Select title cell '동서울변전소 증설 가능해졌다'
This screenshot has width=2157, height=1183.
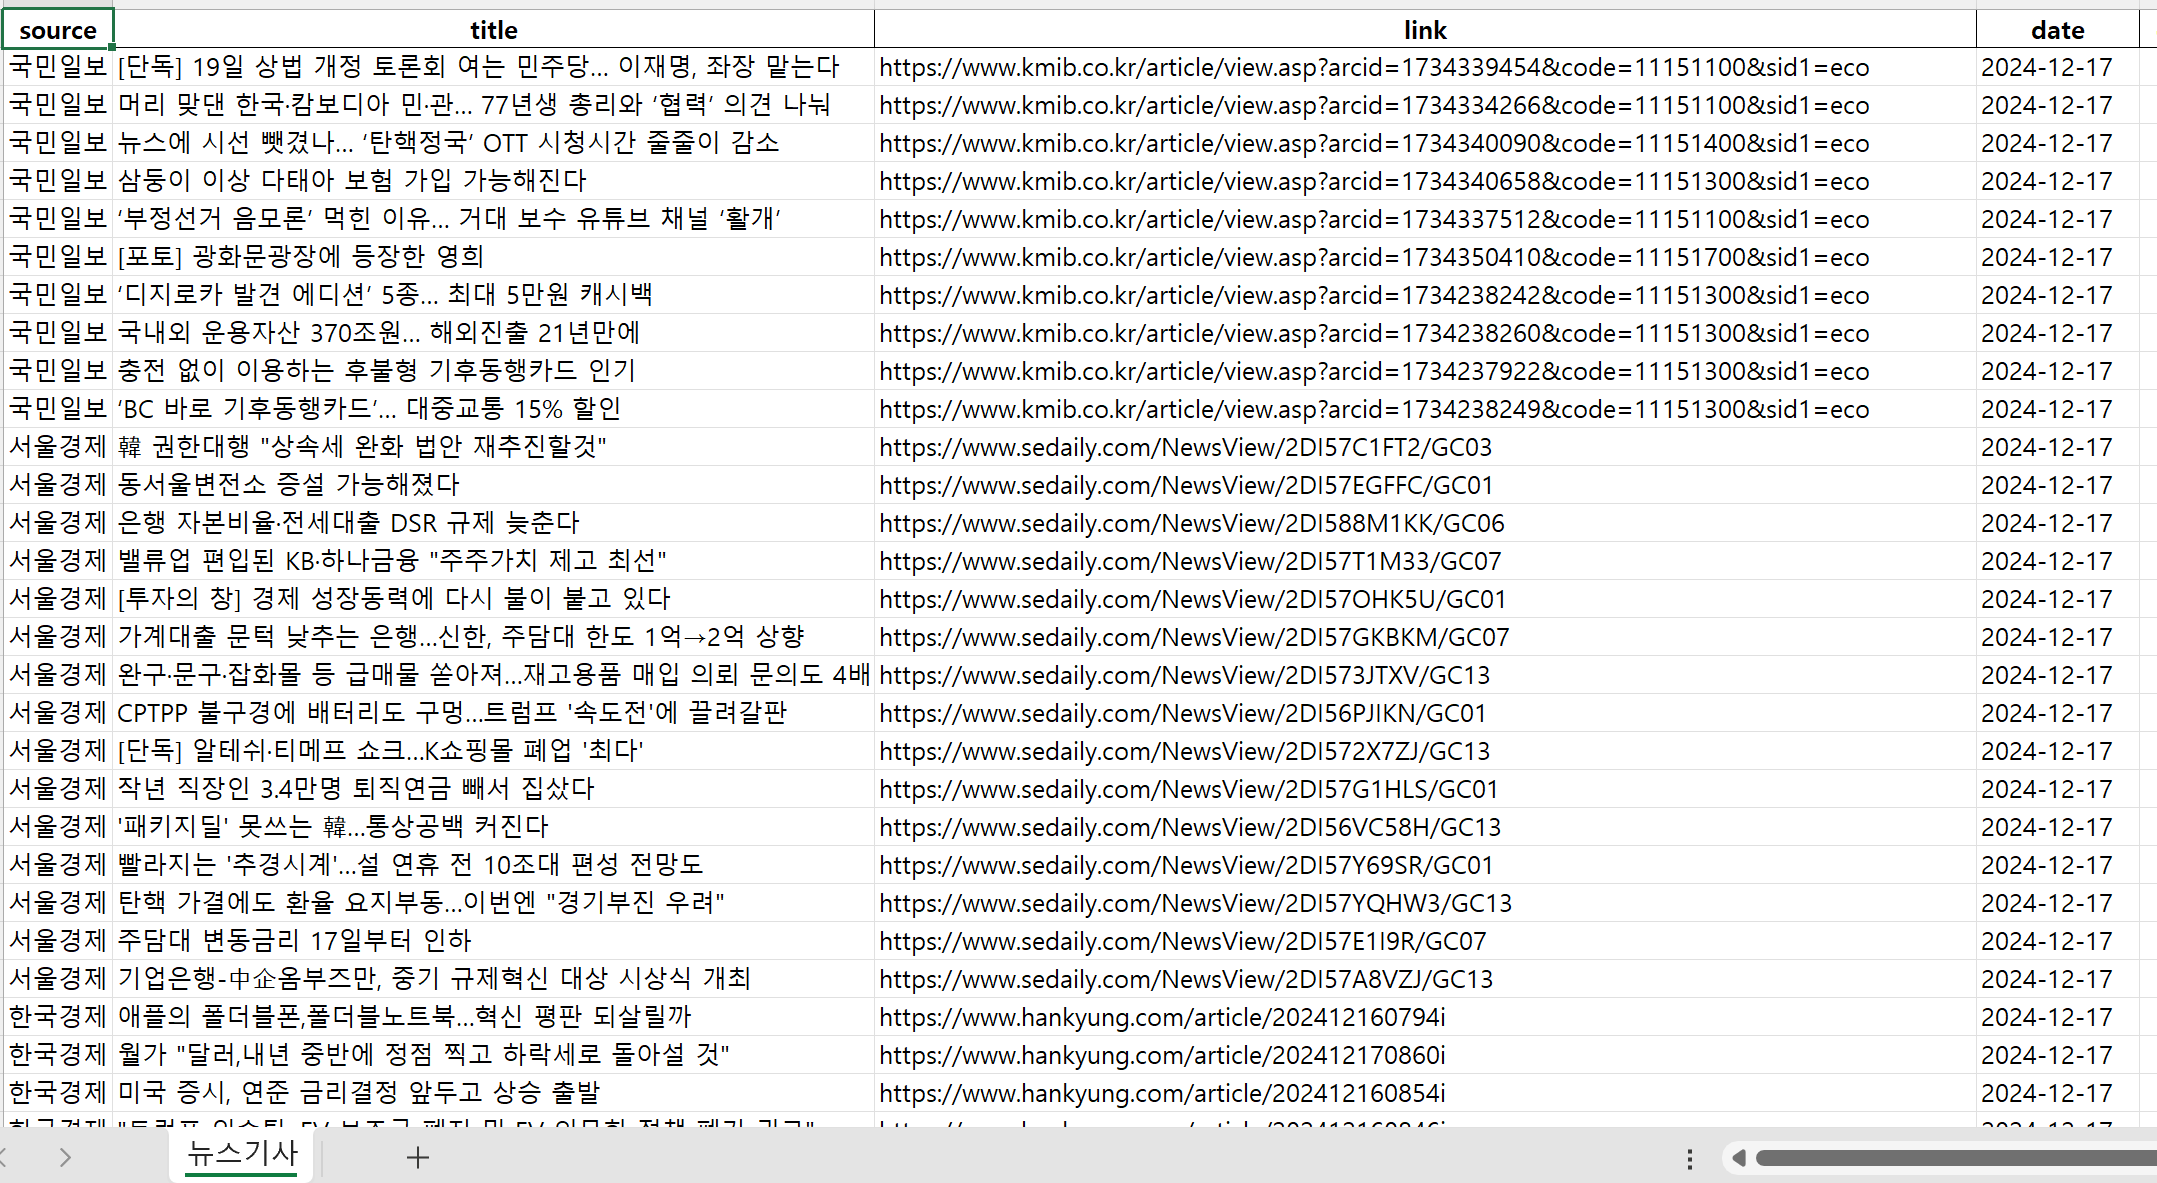tap(288, 485)
